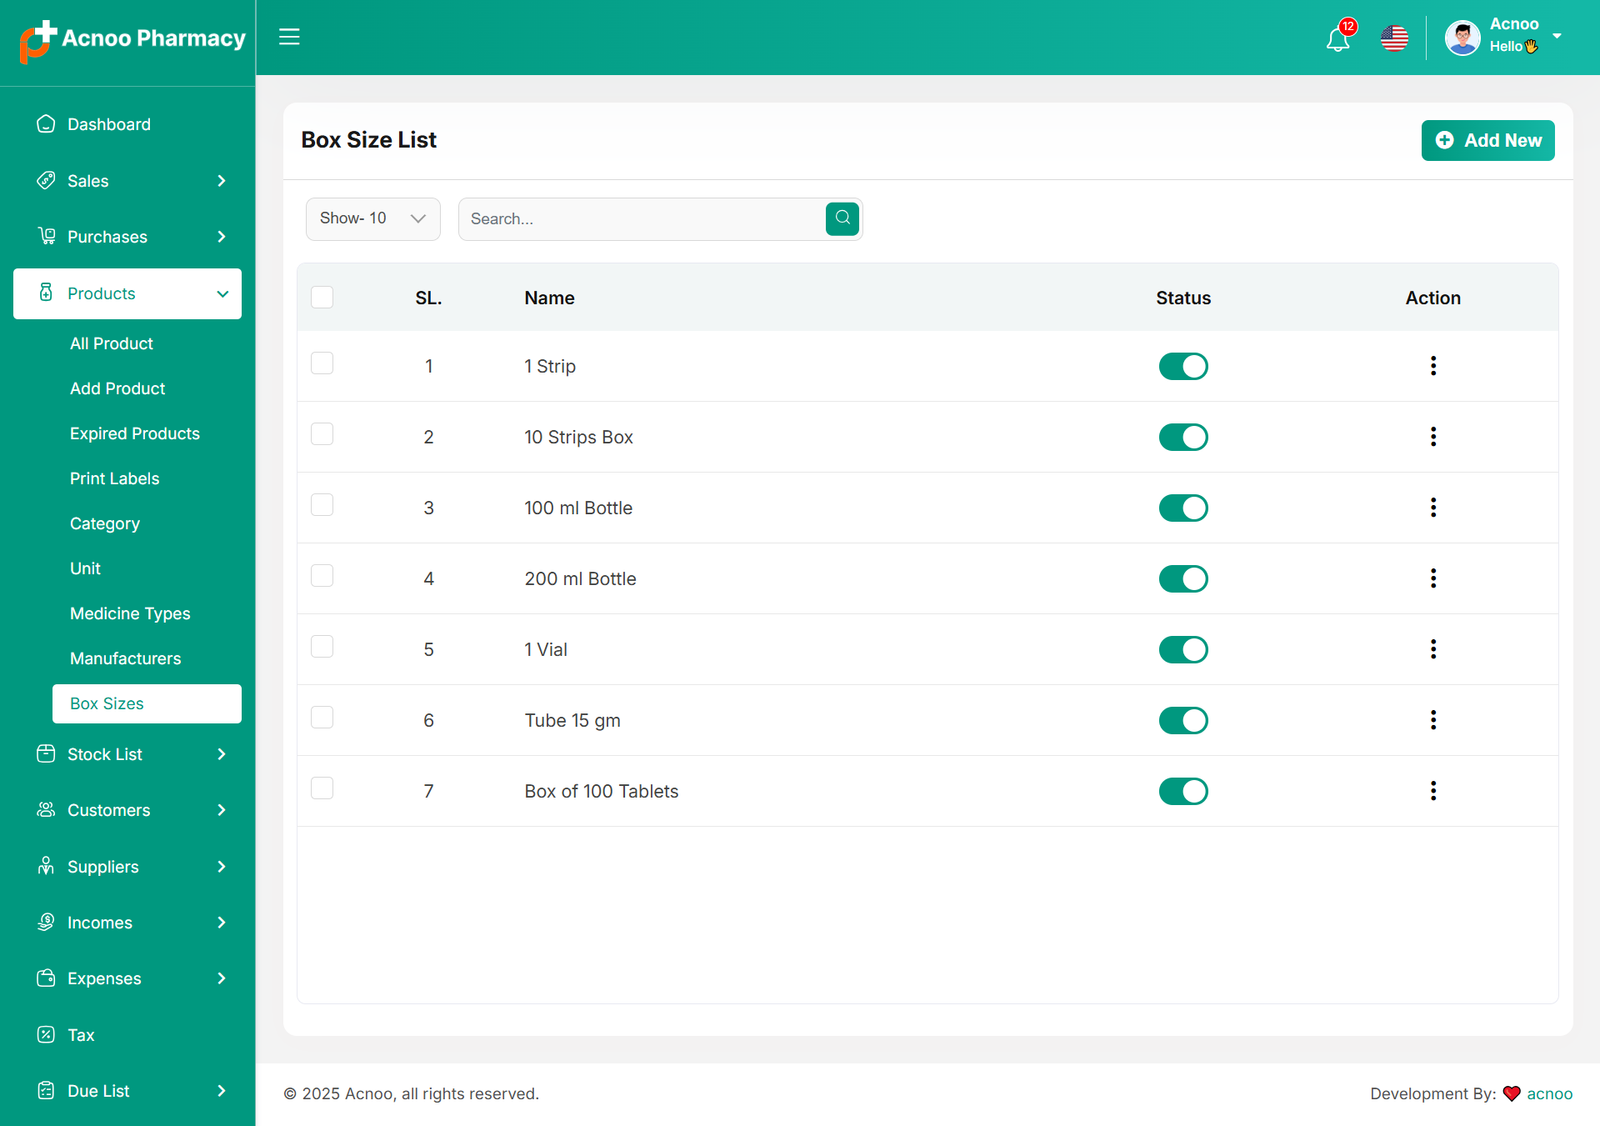
Task: Go to Medicine Types in sidebar
Action: point(130,613)
